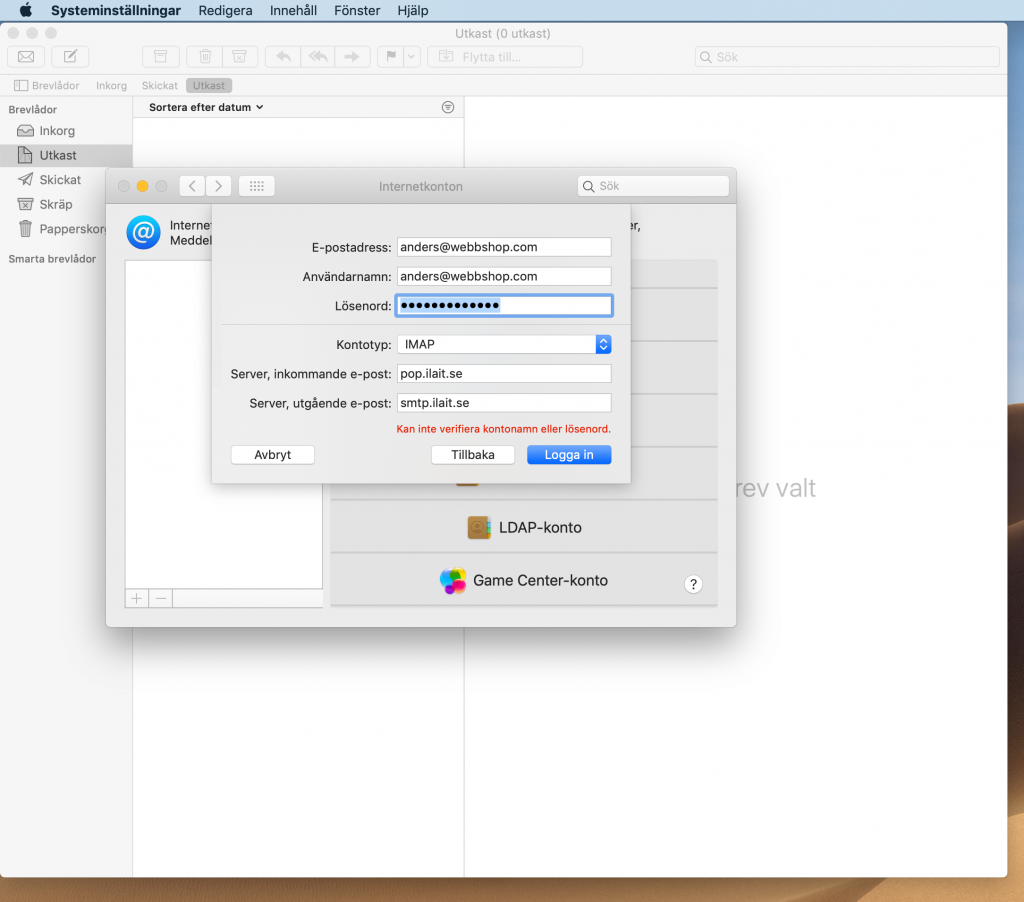Viewport: 1024px width, 902px height.
Task: Expand the flag options dropdown arrow
Action: [x=411, y=57]
